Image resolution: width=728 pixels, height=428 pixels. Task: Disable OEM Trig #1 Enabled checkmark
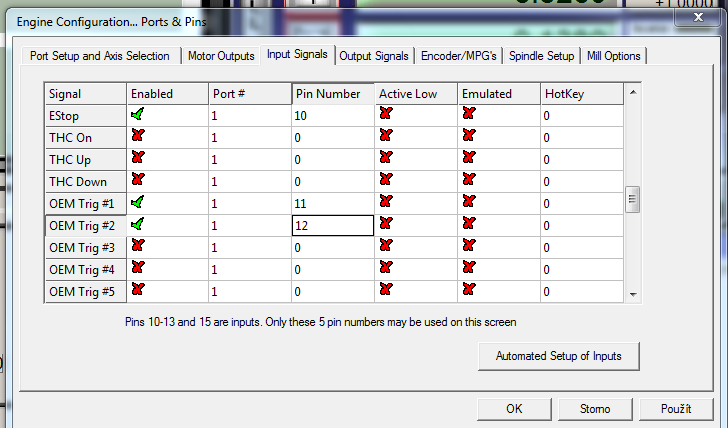pyautogui.click(x=137, y=202)
